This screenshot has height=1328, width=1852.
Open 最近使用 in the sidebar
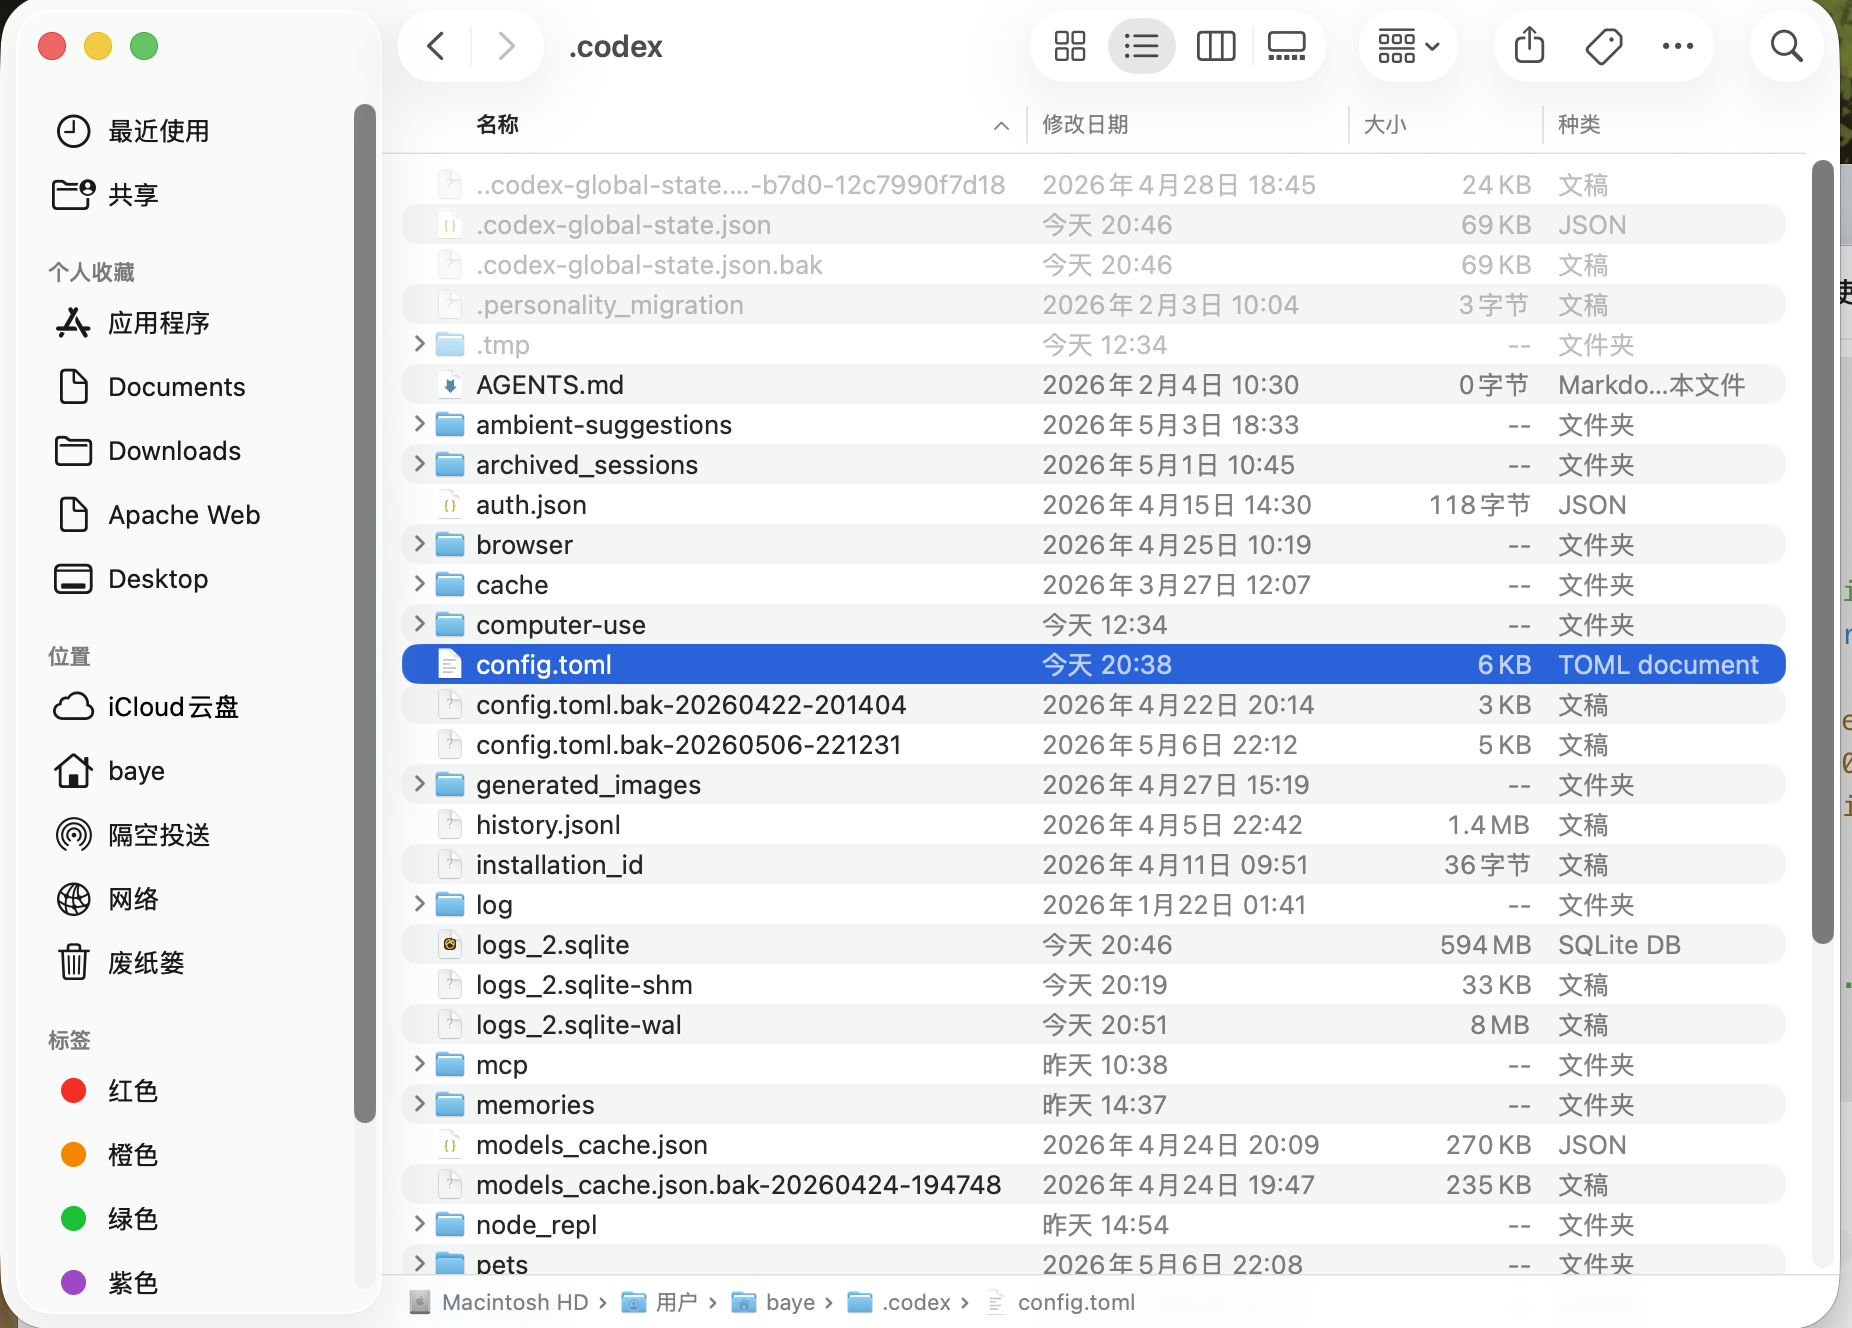[x=132, y=131]
